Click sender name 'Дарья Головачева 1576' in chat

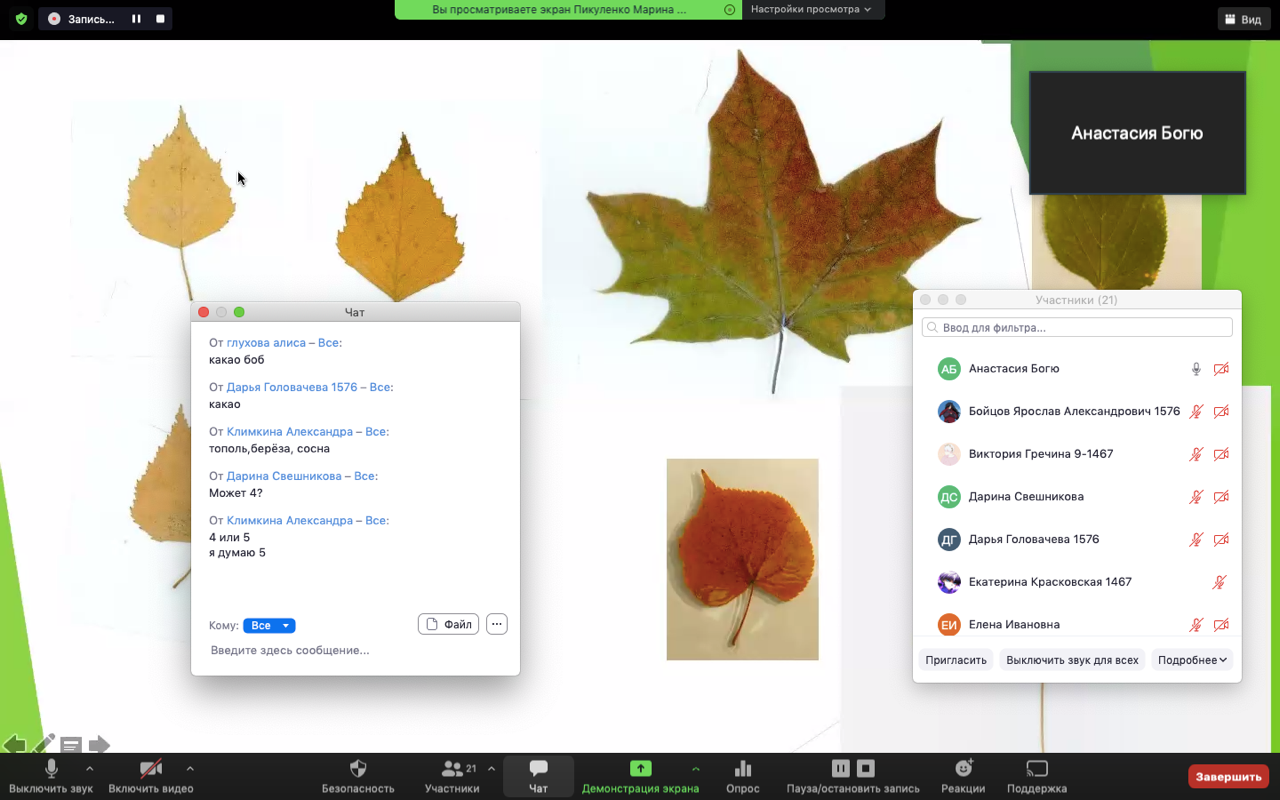[x=292, y=387]
